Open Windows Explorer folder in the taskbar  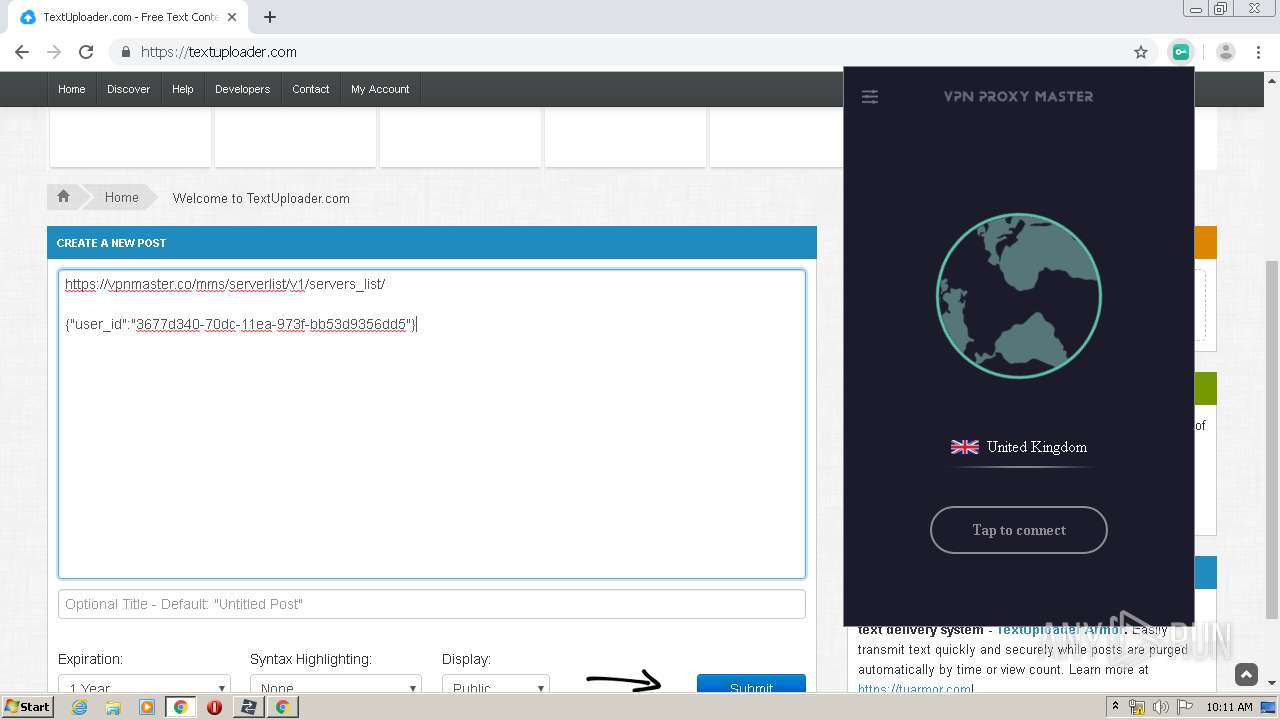[x=113, y=707]
